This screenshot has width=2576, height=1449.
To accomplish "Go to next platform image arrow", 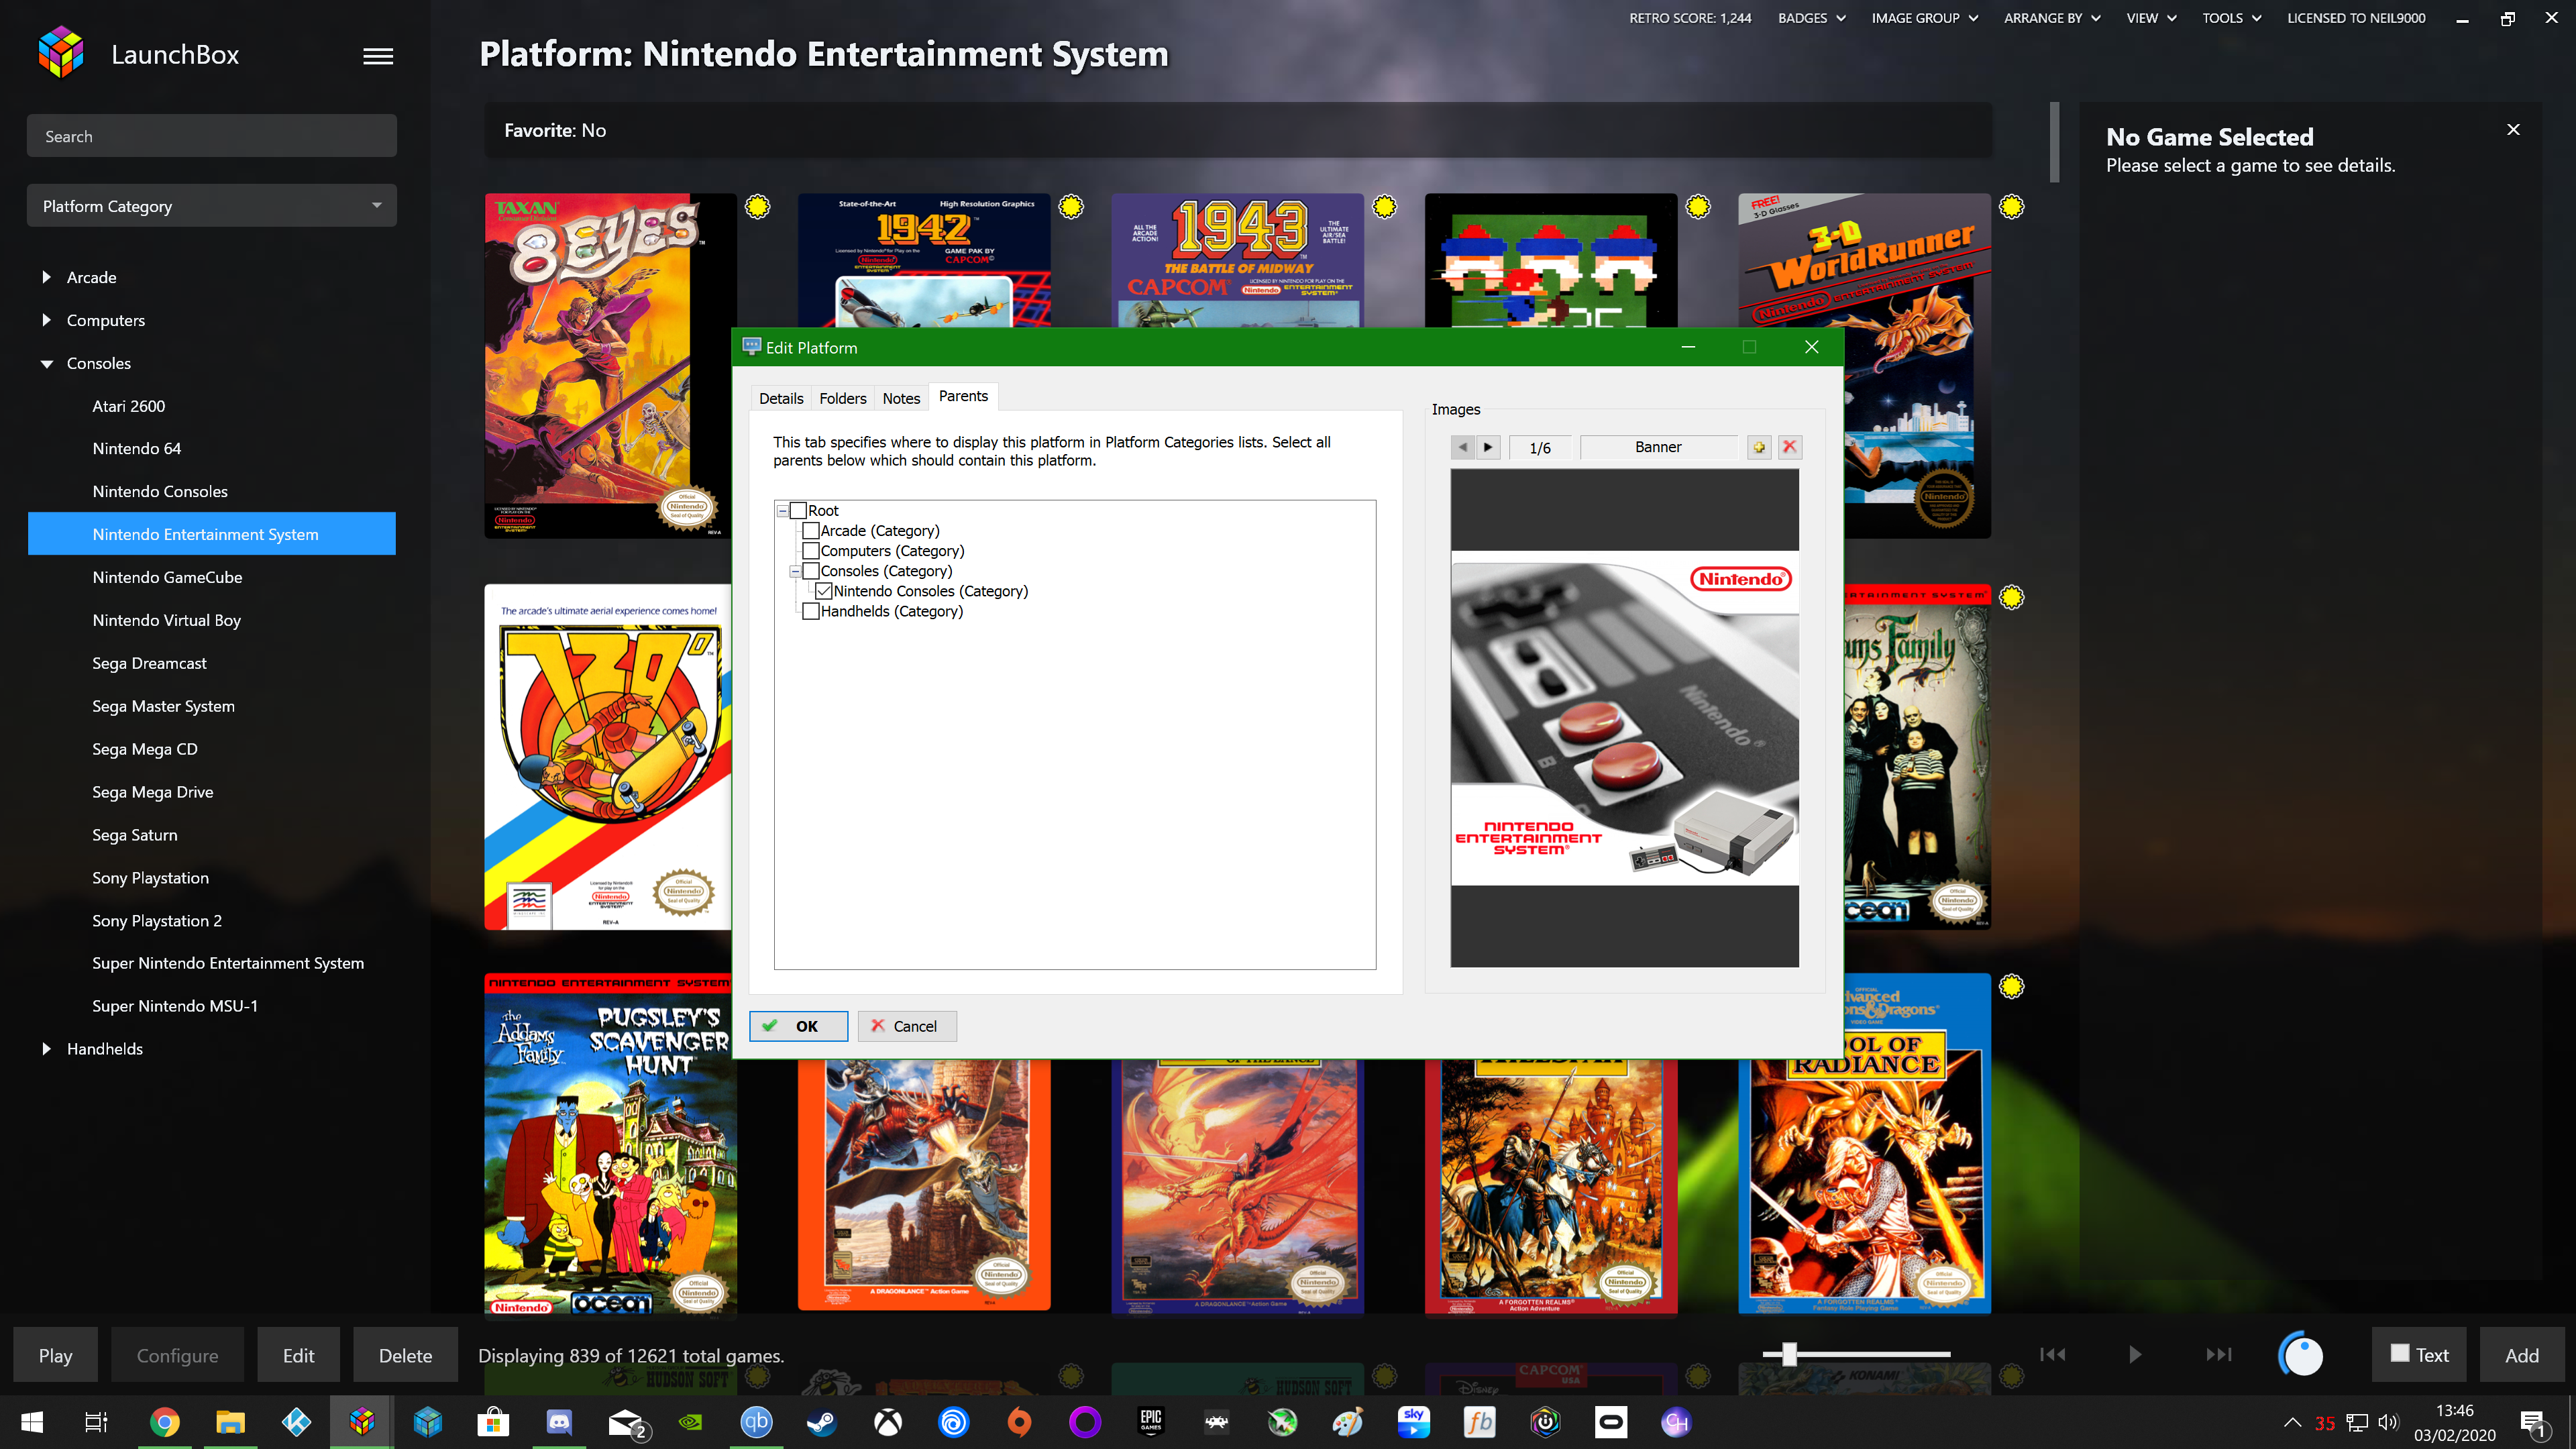I will click(1488, 447).
